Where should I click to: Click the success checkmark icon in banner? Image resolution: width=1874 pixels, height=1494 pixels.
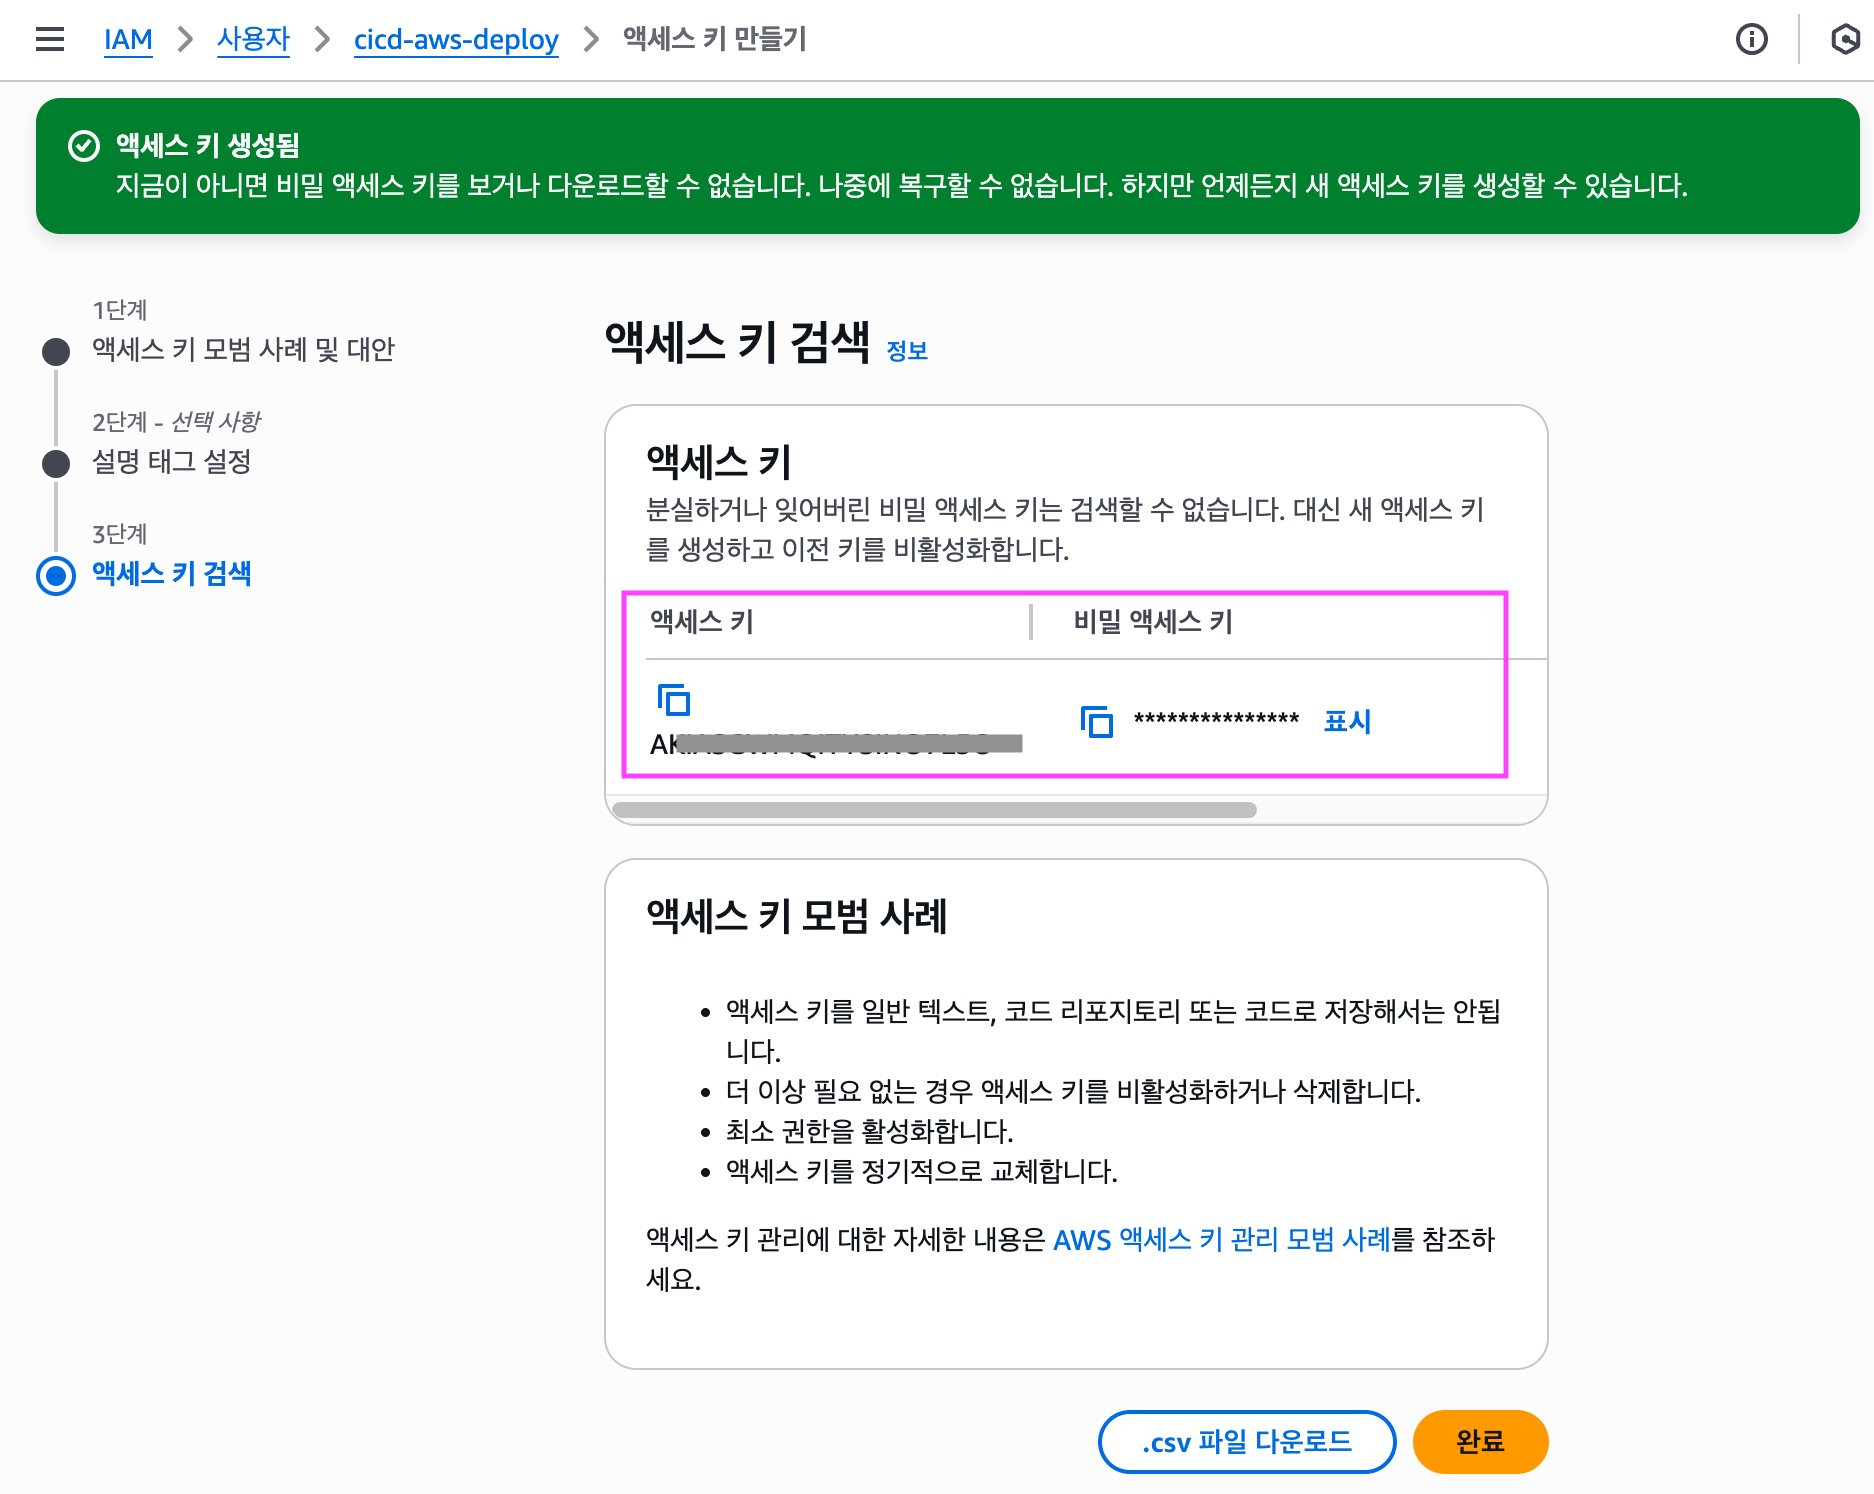click(x=84, y=146)
